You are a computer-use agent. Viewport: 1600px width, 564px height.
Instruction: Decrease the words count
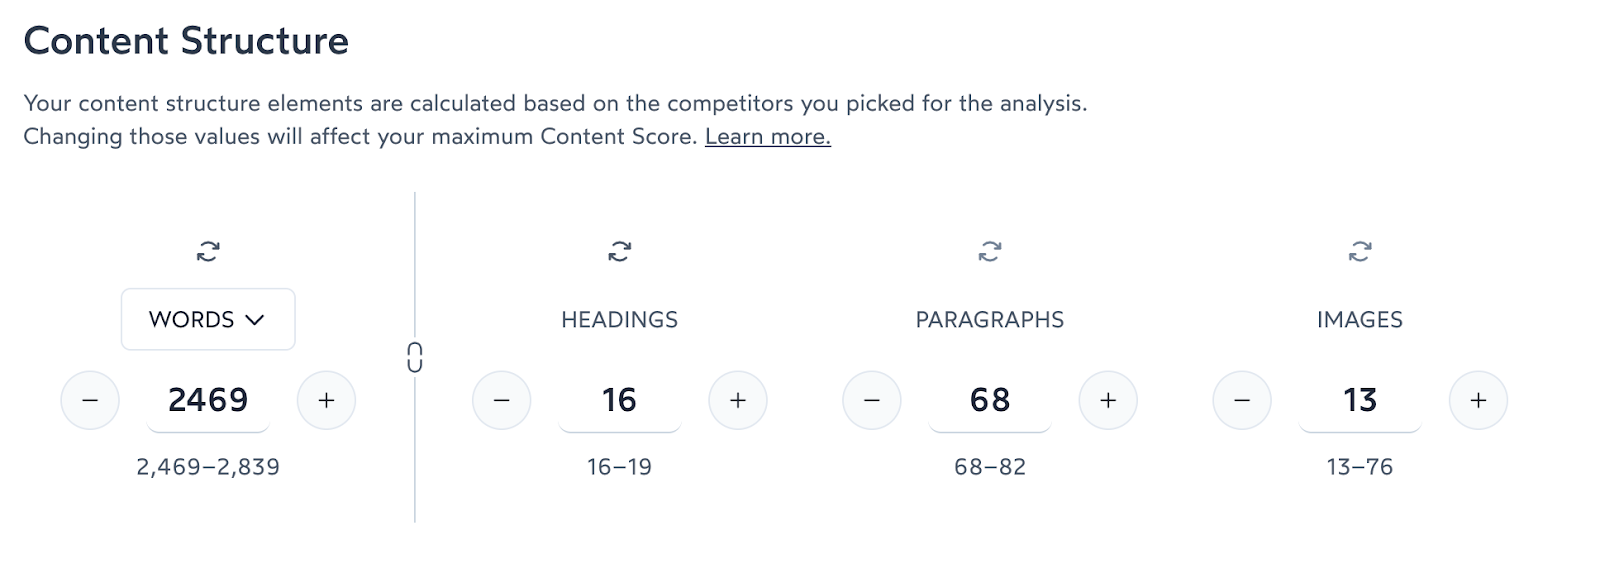[x=90, y=400]
